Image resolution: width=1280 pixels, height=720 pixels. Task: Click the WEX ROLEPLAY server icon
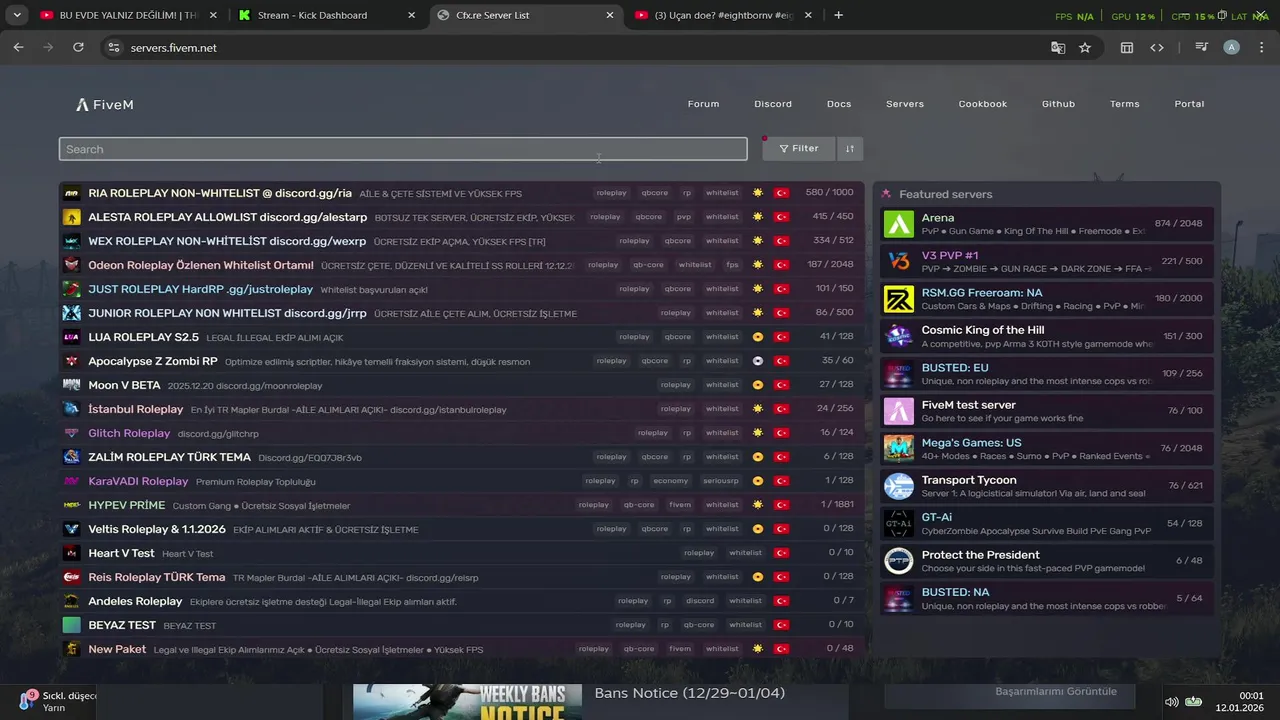click(x=72, y=241)
